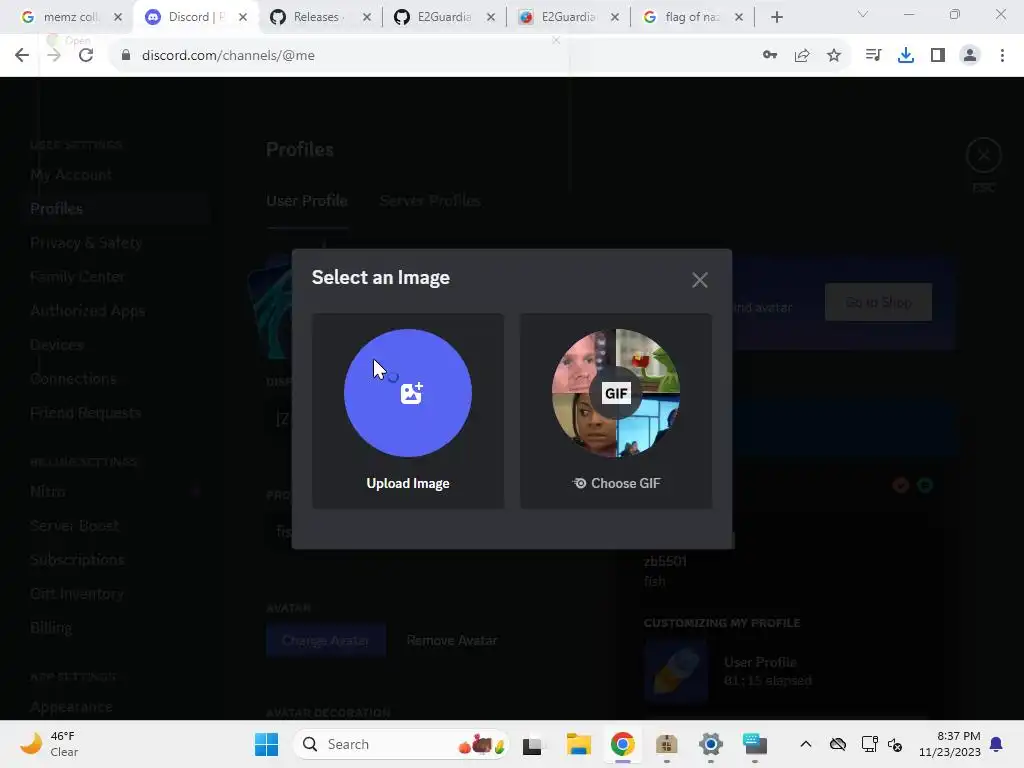Bookmark this page with the star

834,56
